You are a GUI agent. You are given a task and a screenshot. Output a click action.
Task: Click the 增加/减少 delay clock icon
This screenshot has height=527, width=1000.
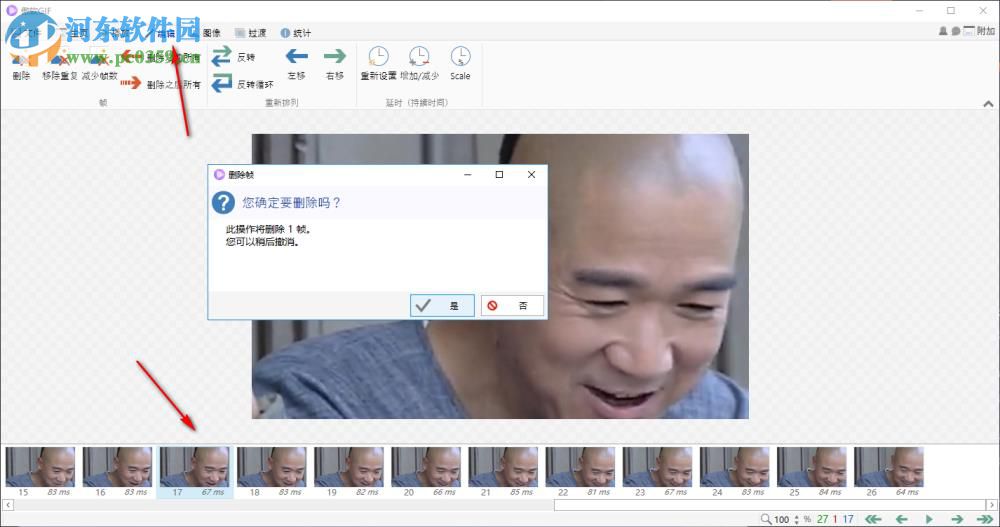[x=419, y=56]
